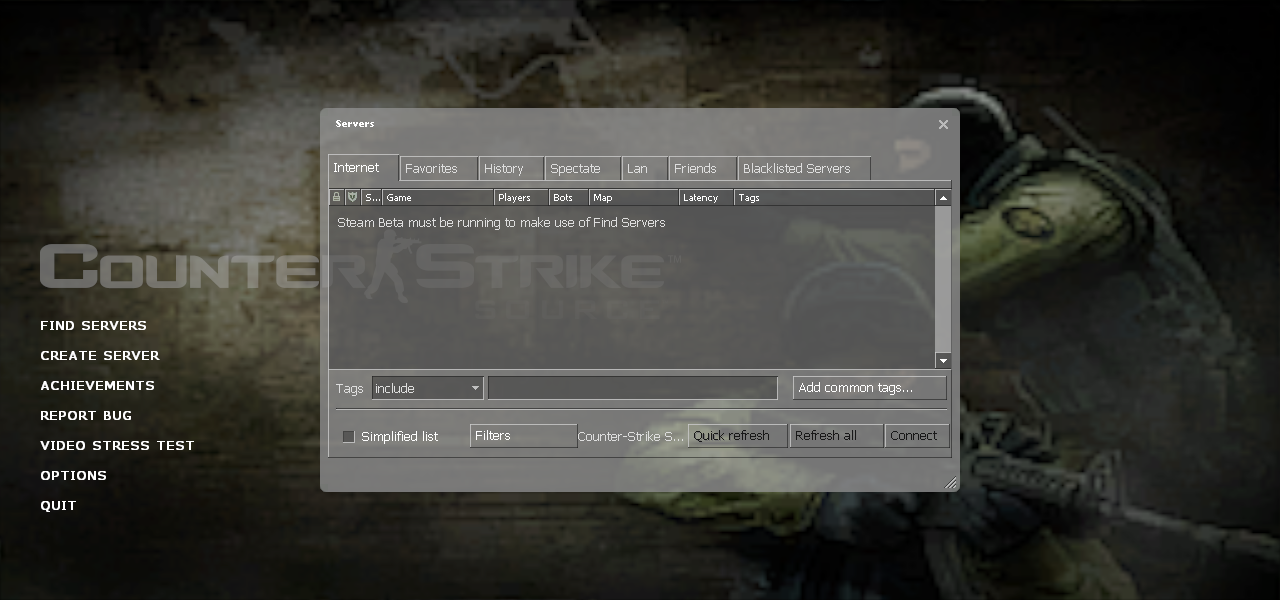Open the Favorites tab

tap(438, 169)
